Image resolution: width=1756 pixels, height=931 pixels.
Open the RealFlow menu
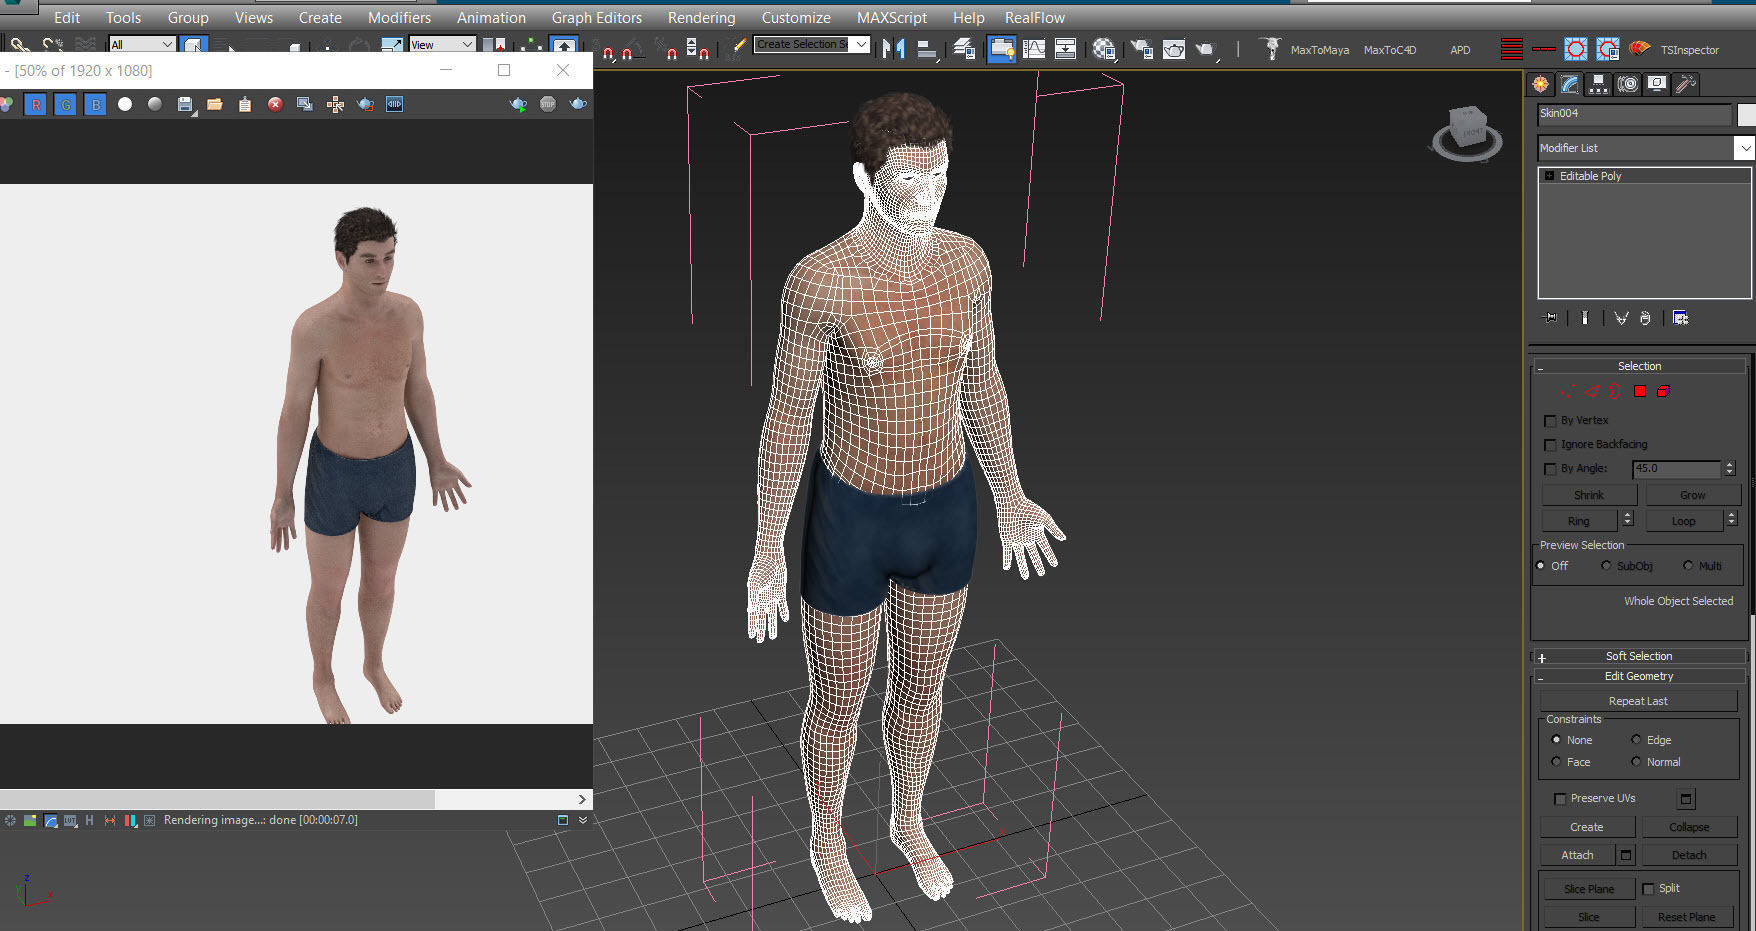(1035, 18)
